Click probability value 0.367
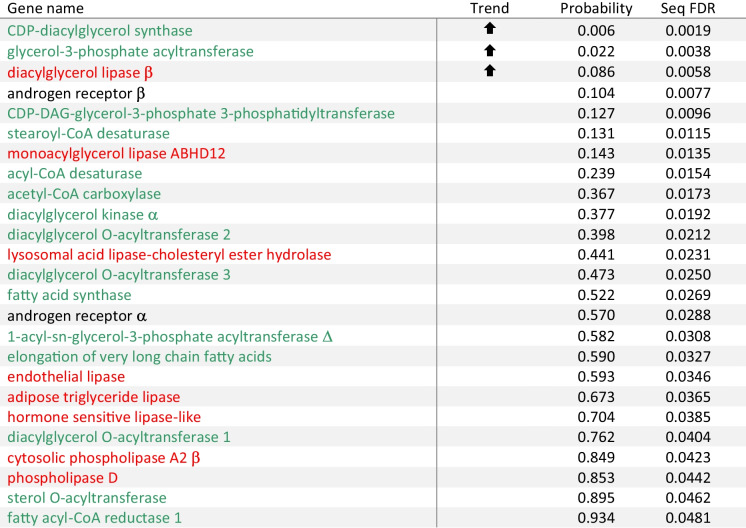The image size is (746, 528). 596,194
